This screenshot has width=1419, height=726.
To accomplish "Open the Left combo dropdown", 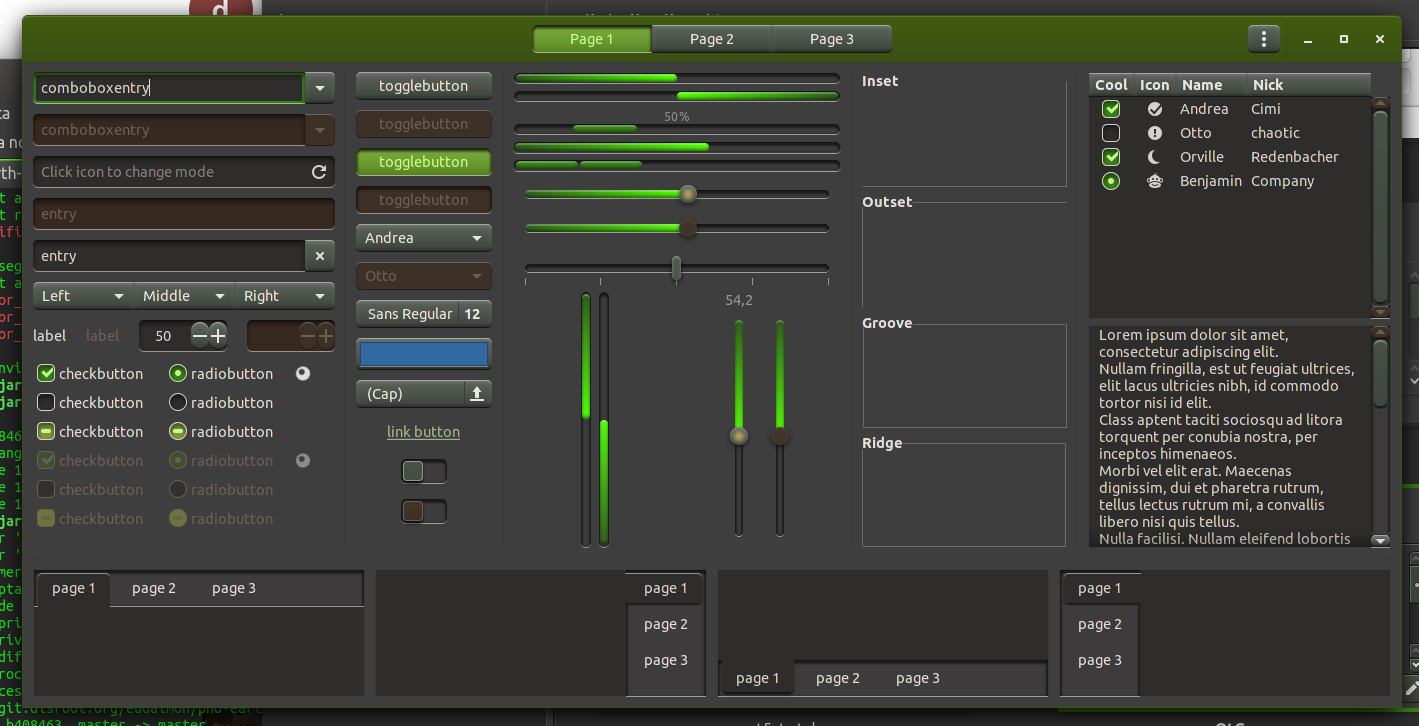I will (83, 296).
